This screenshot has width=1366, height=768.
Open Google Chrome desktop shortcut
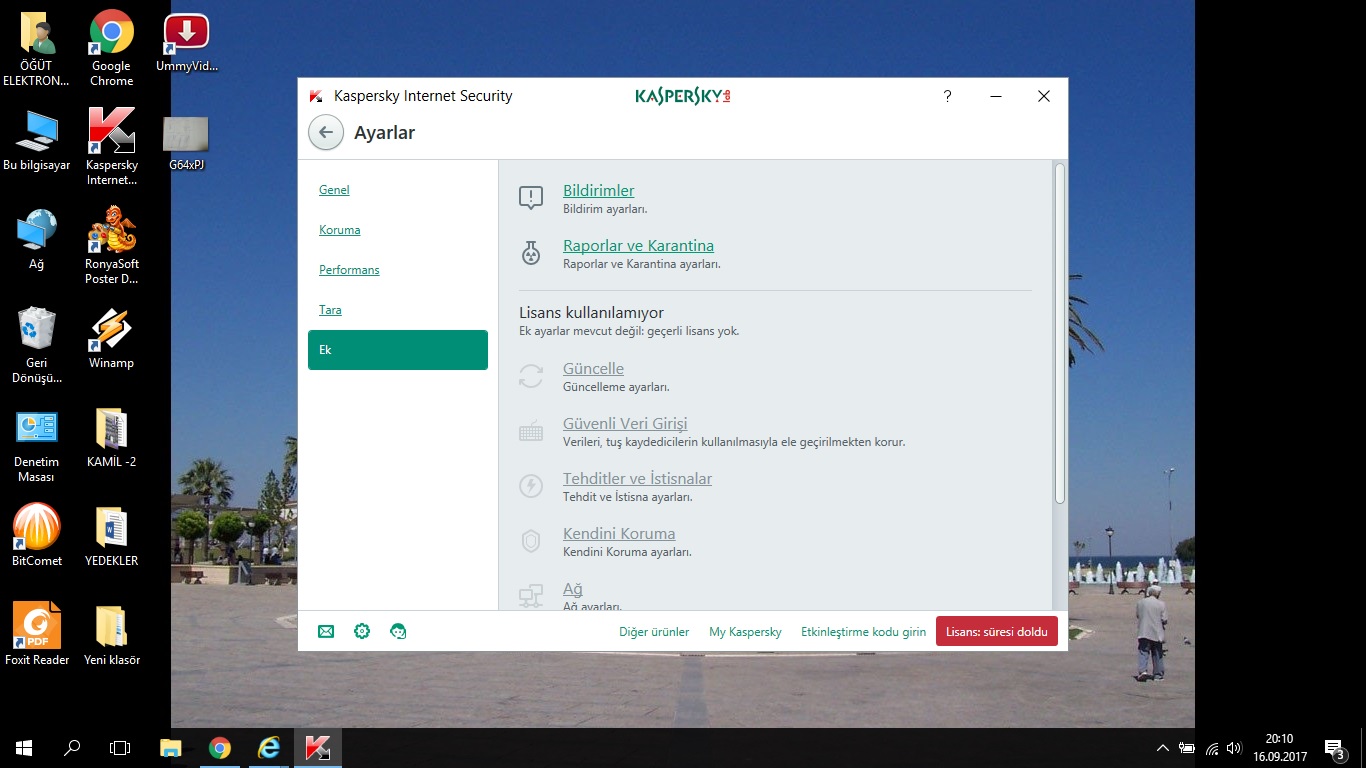[111, 48]
